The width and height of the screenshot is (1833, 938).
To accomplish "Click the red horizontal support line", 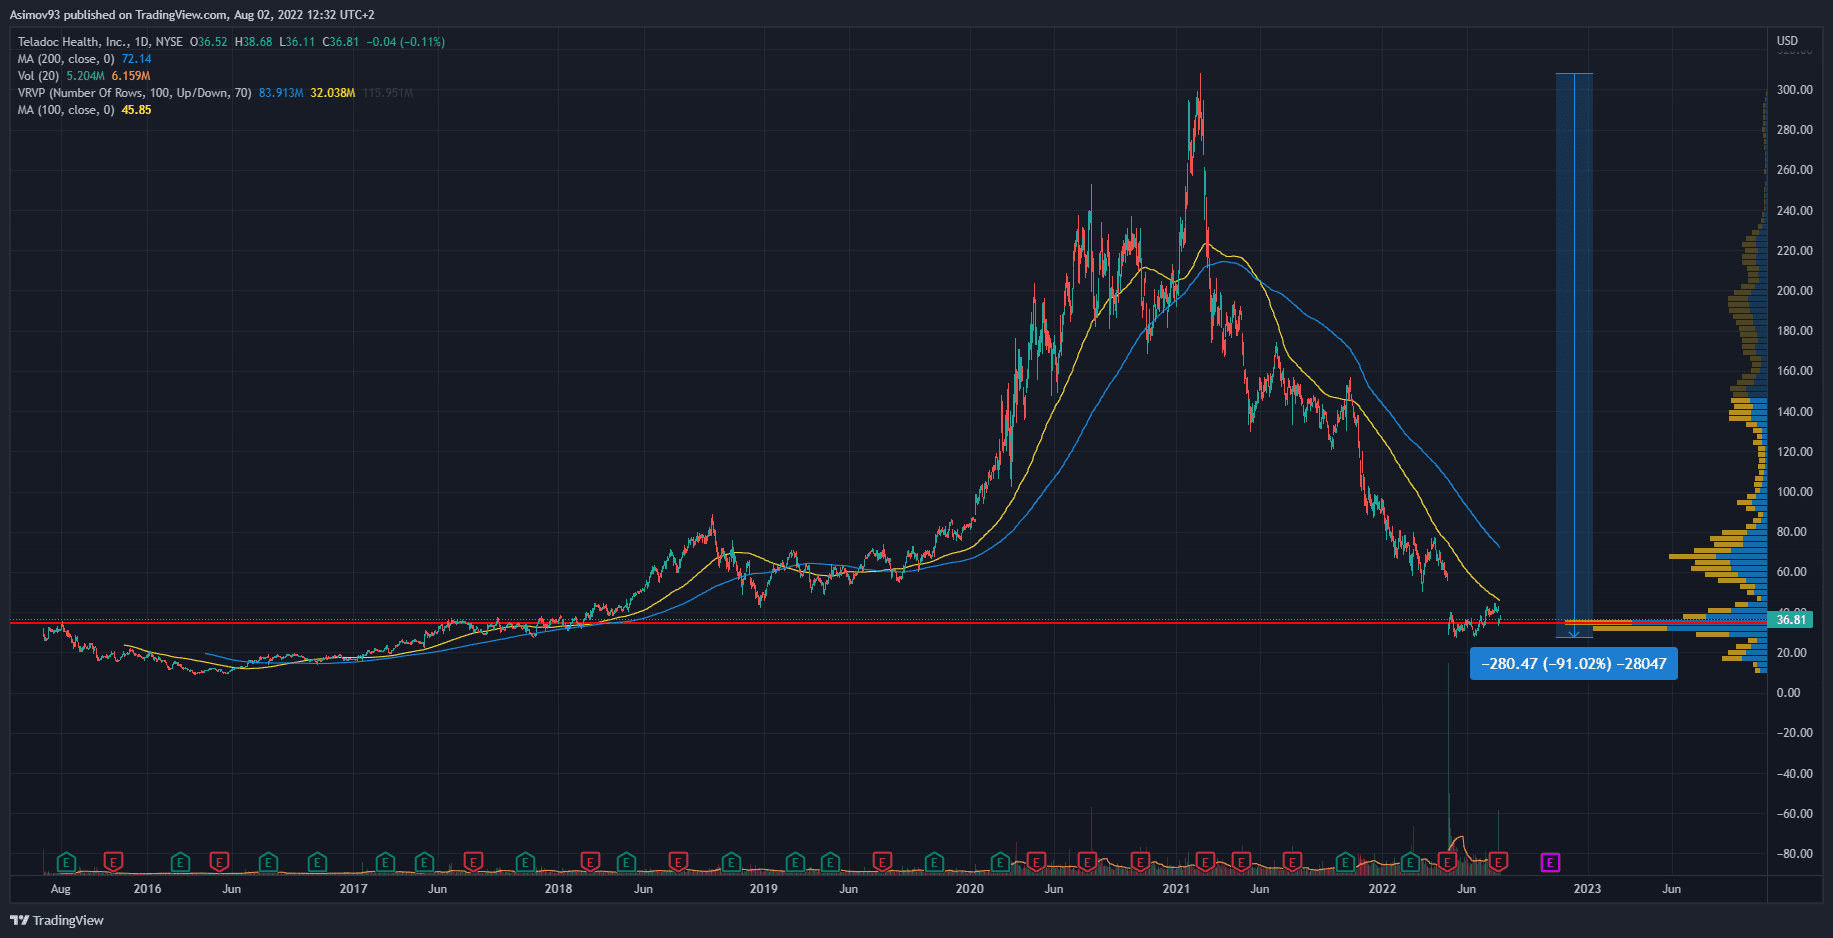I will pos(800,622).
